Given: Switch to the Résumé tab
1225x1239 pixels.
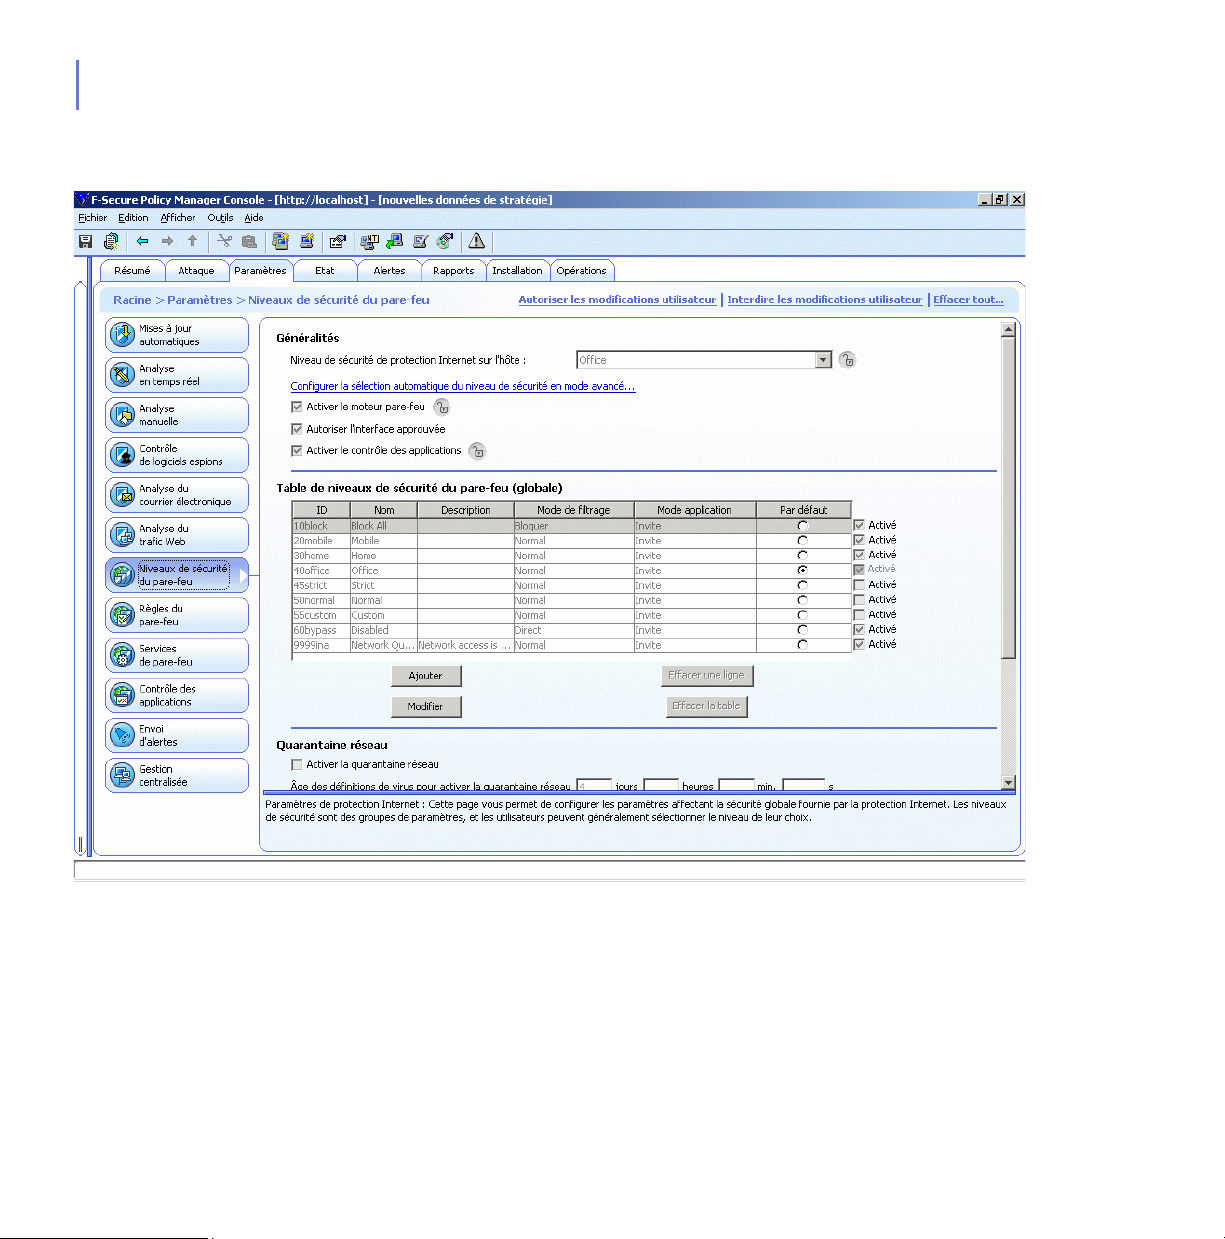Looking at the screenshot, I should 132,271.
